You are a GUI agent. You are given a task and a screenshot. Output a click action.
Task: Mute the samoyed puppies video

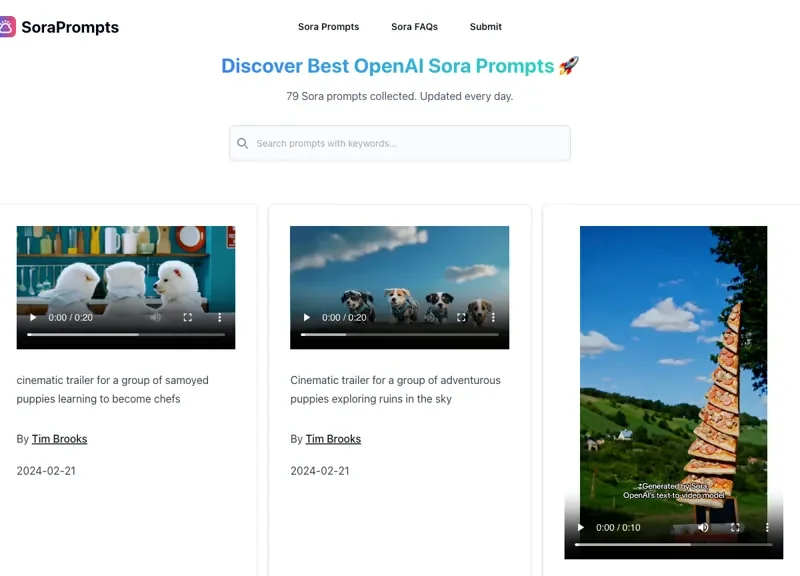[156, 317]
